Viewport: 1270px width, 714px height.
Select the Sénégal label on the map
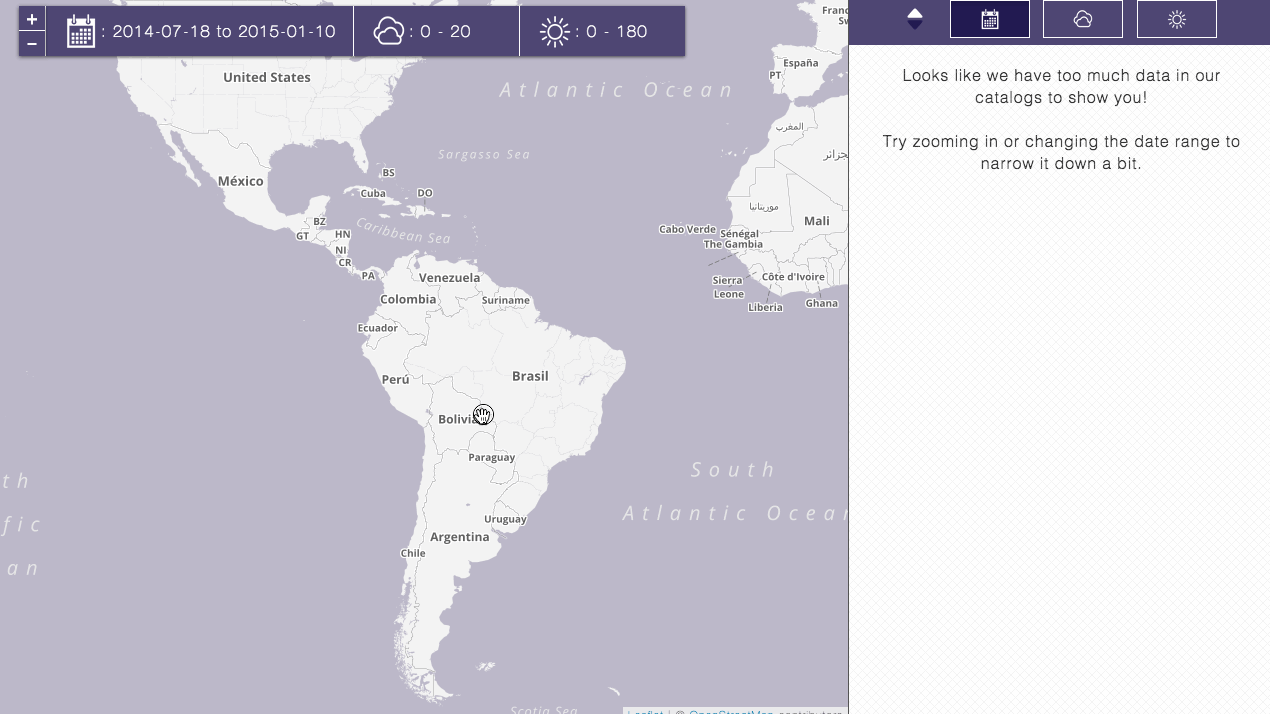pyautogui.click(x=740, y=232)
